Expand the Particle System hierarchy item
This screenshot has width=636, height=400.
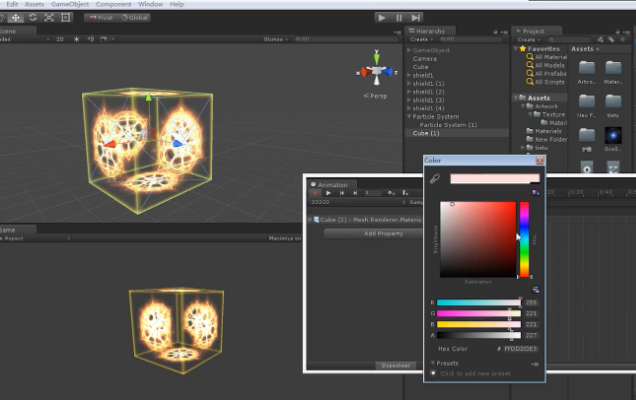click(x=407, y=116)
